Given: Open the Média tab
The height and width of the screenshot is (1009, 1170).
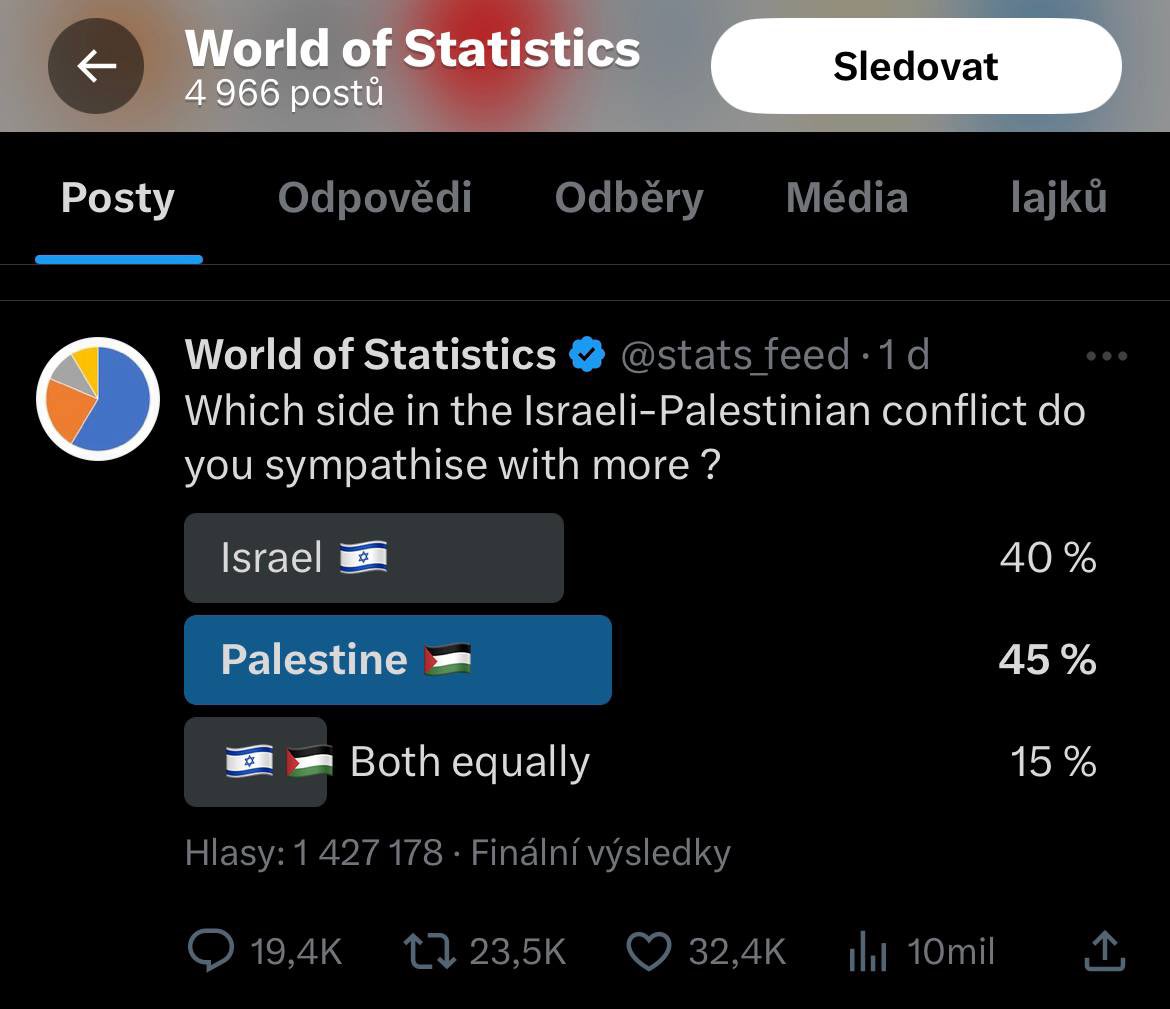Looking at the screenshot, I should pyautogui.click(x=847, y=198).
